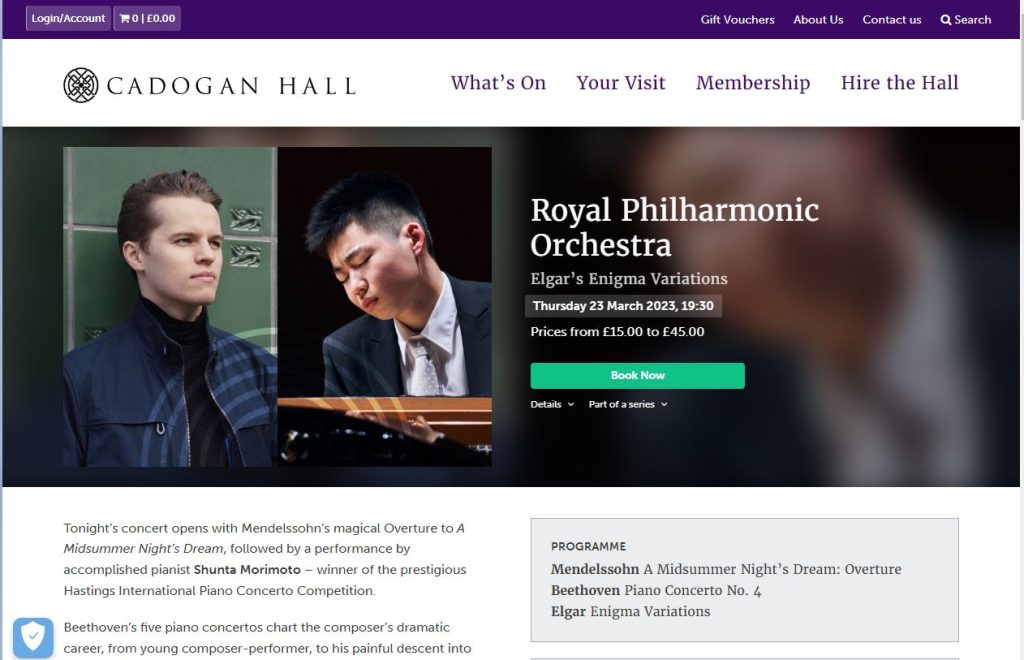
Task: Open the About Us page
Action: [x=818, y=19]
